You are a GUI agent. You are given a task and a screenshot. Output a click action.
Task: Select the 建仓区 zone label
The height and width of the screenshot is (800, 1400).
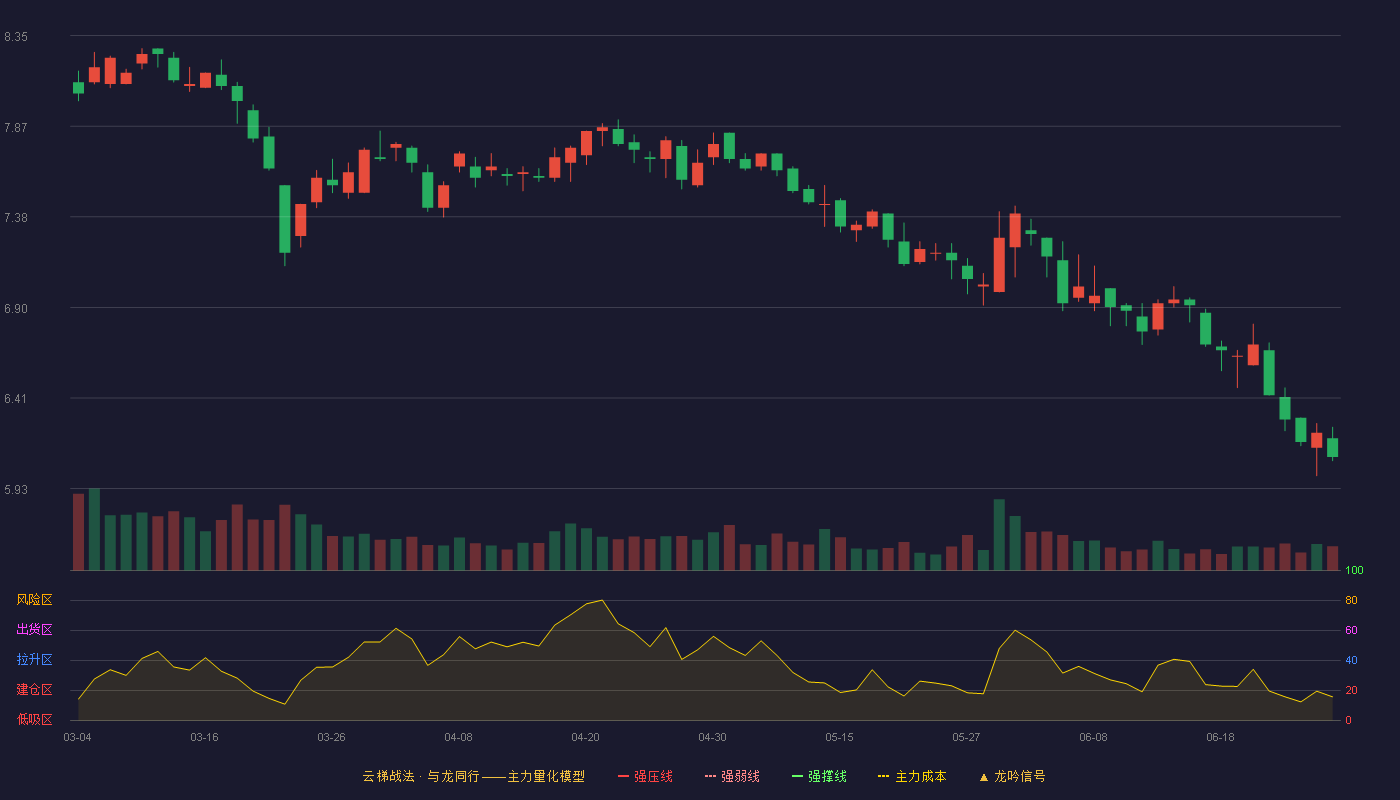pyautogui.click(x=35, y=690)
